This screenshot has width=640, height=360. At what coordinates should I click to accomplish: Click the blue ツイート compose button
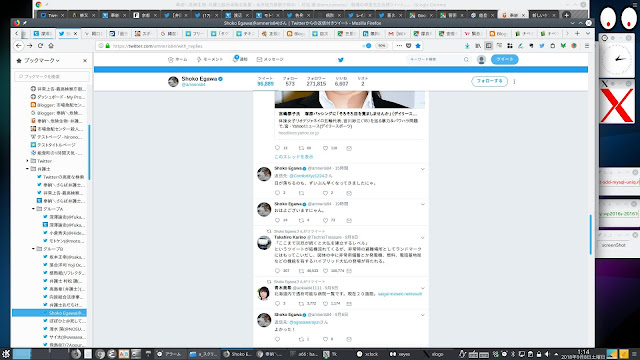tap(504, 59)
